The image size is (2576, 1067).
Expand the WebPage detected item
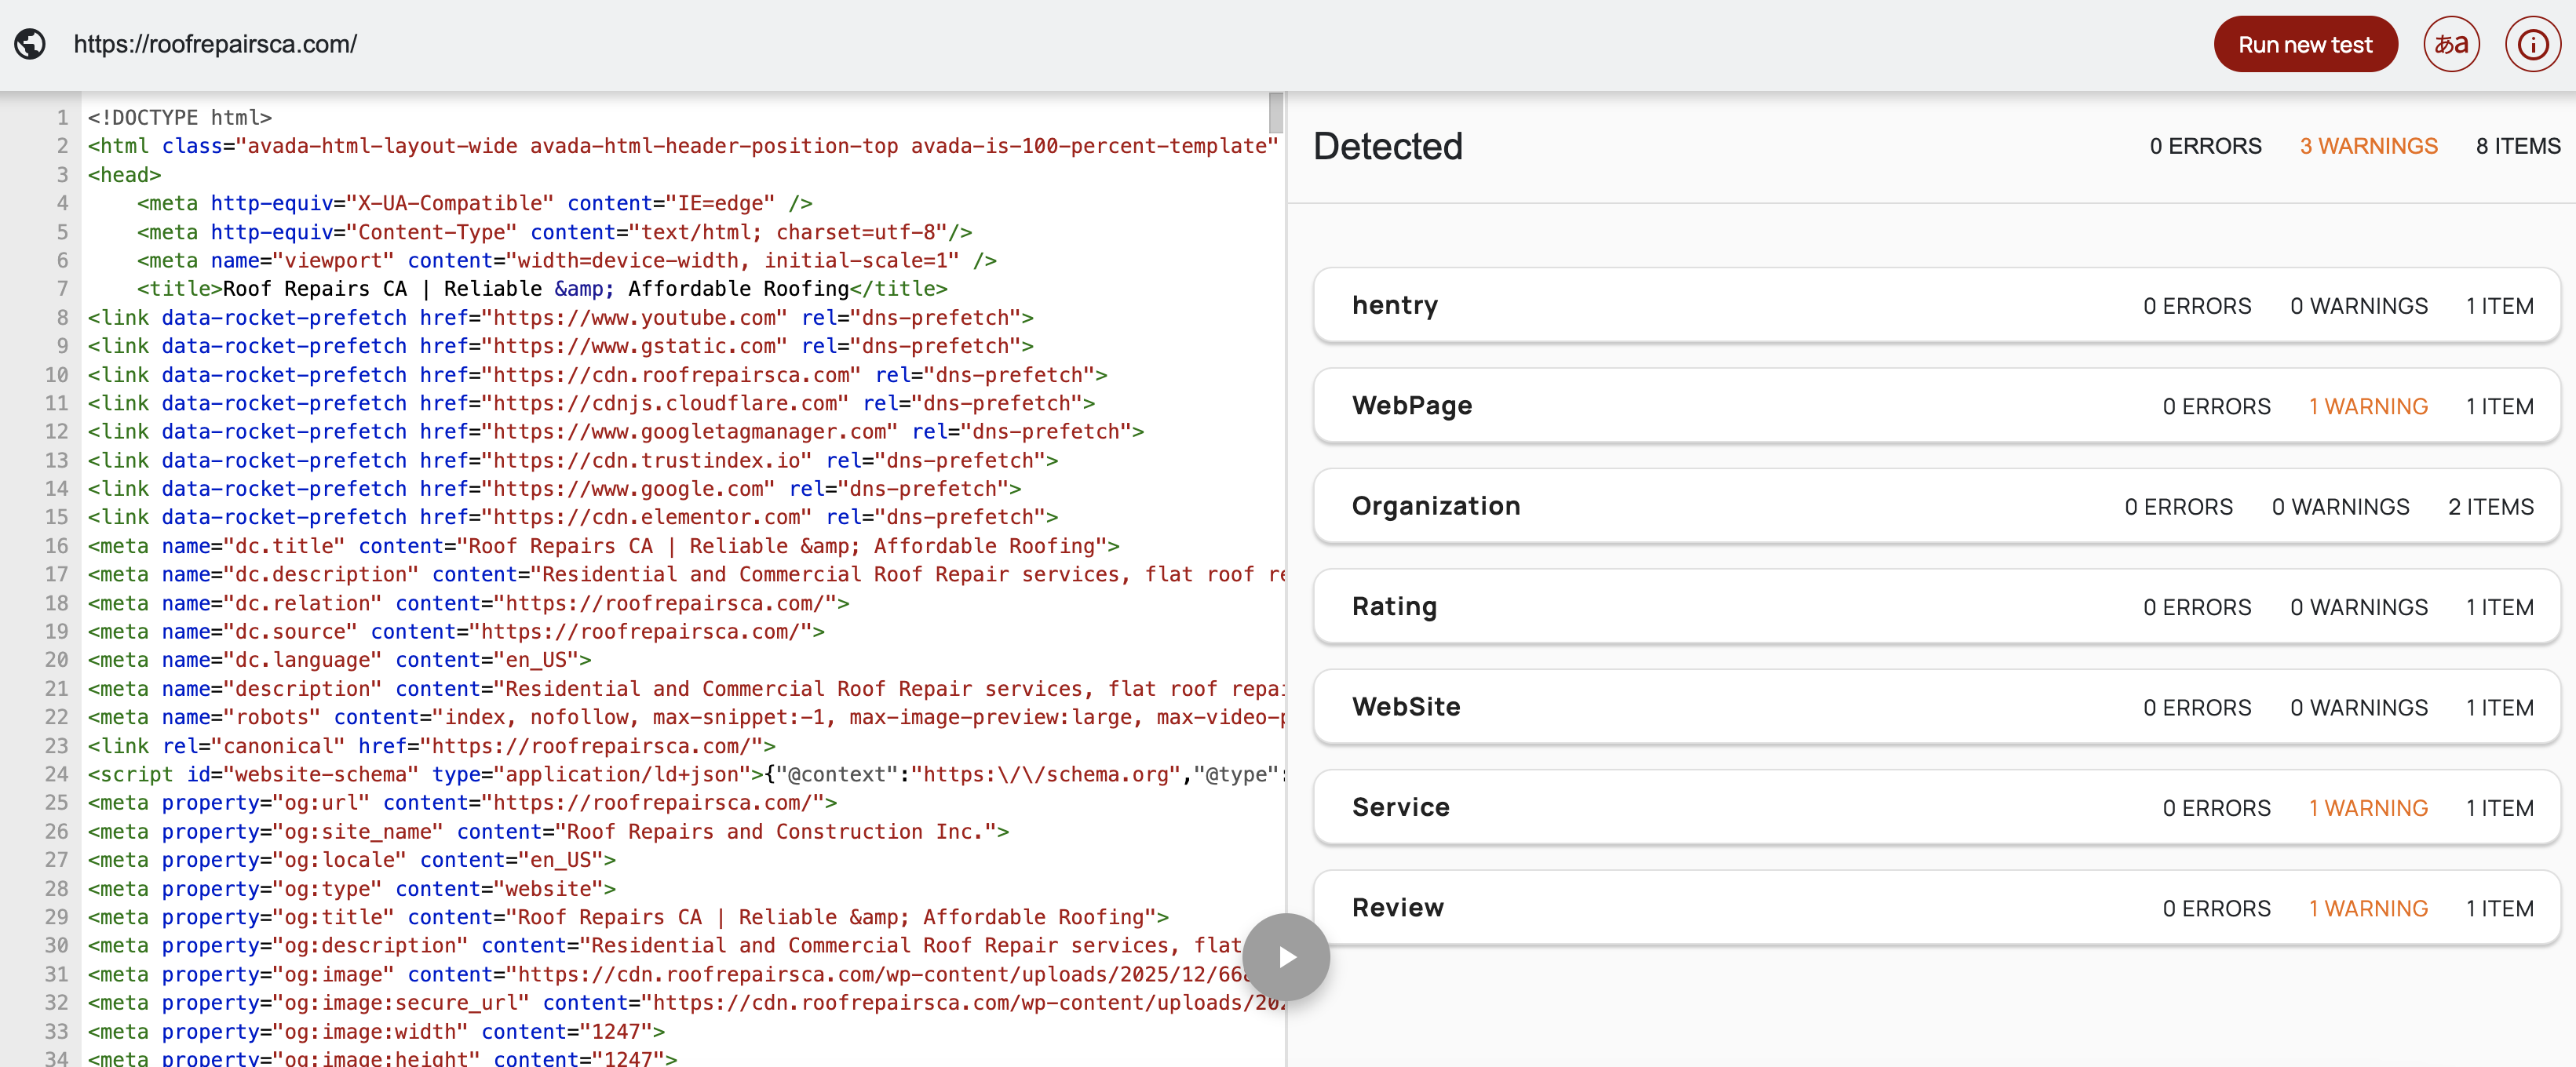[1412, 406]
